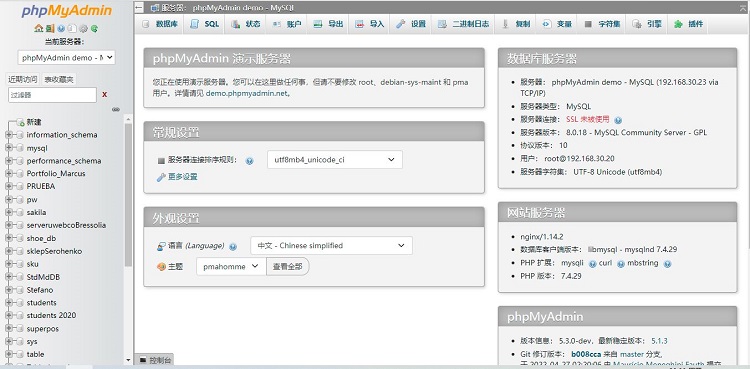Open the b008cca git revision link
750x369 pixels.
click(x=585, y=354)
